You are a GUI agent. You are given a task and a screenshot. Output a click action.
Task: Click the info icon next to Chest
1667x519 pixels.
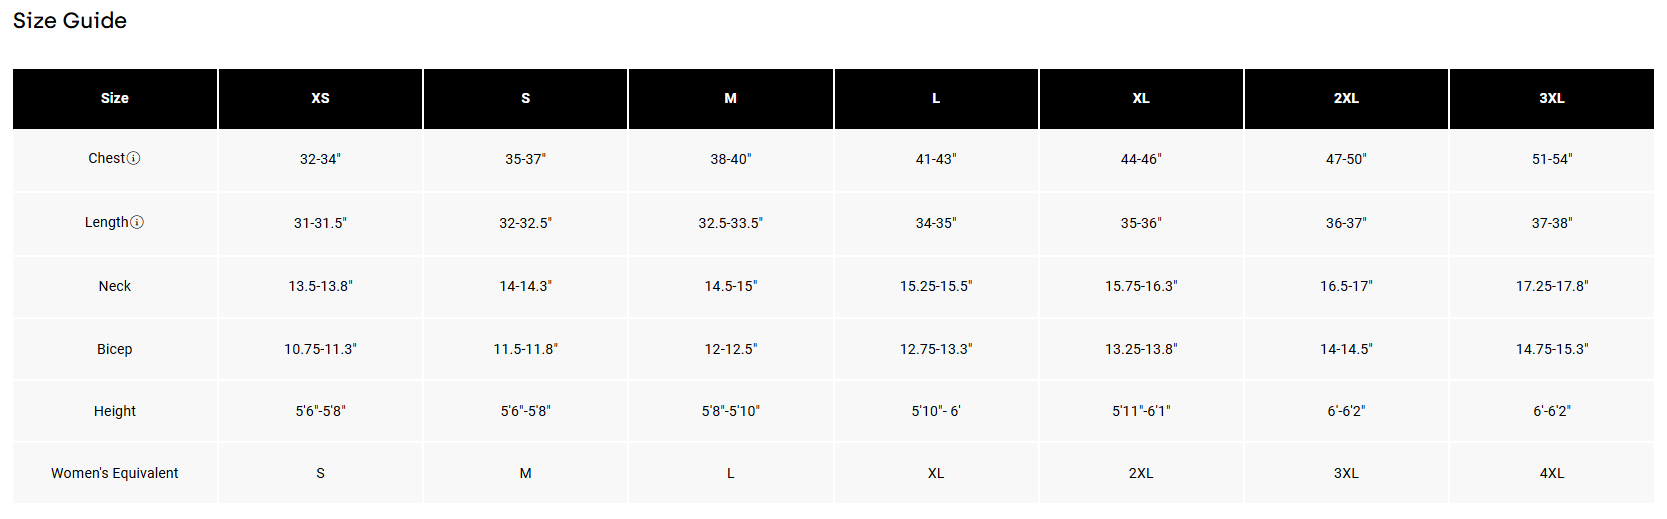point(134,158)
